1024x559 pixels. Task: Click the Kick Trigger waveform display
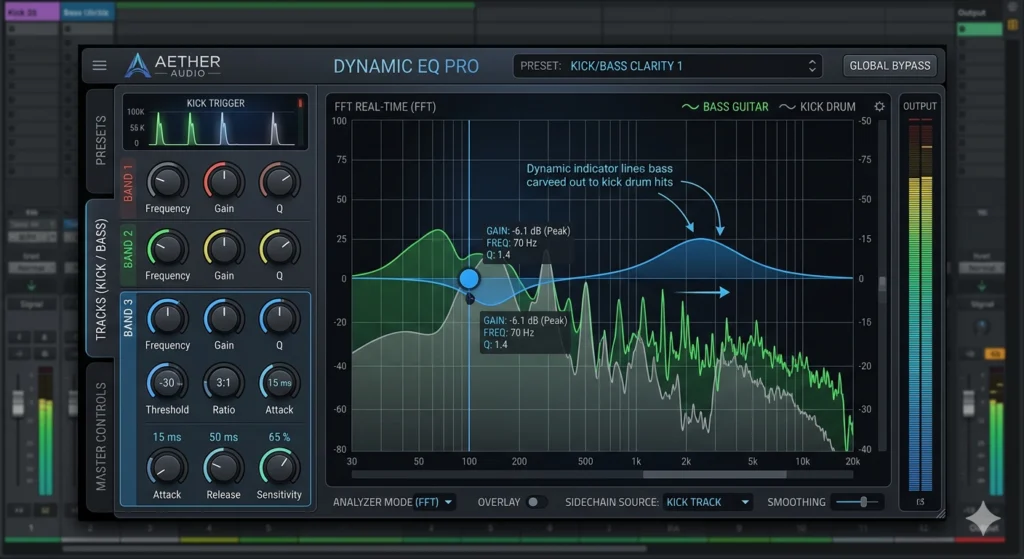point(215,122)
